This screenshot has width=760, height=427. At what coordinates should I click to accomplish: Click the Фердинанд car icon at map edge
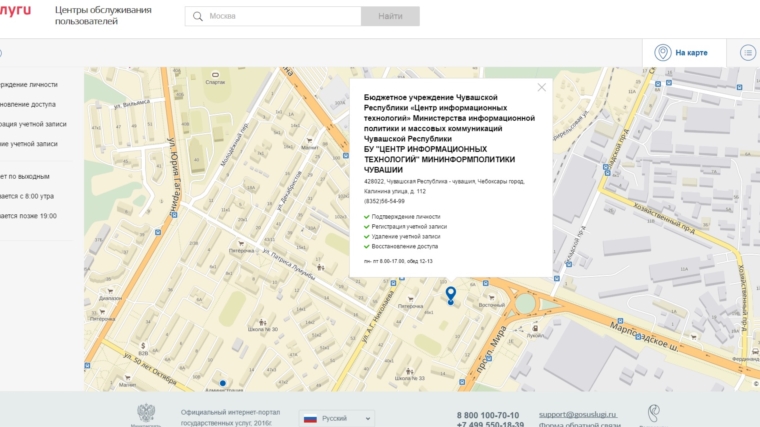click(755, 351)
